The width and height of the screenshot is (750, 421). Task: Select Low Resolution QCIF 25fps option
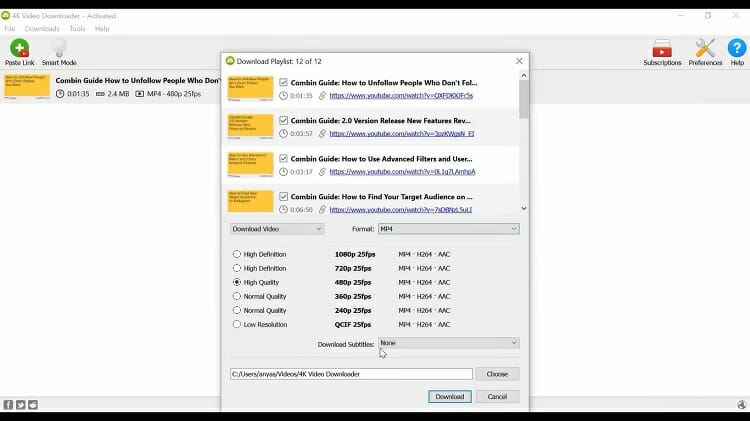[237, 324]
